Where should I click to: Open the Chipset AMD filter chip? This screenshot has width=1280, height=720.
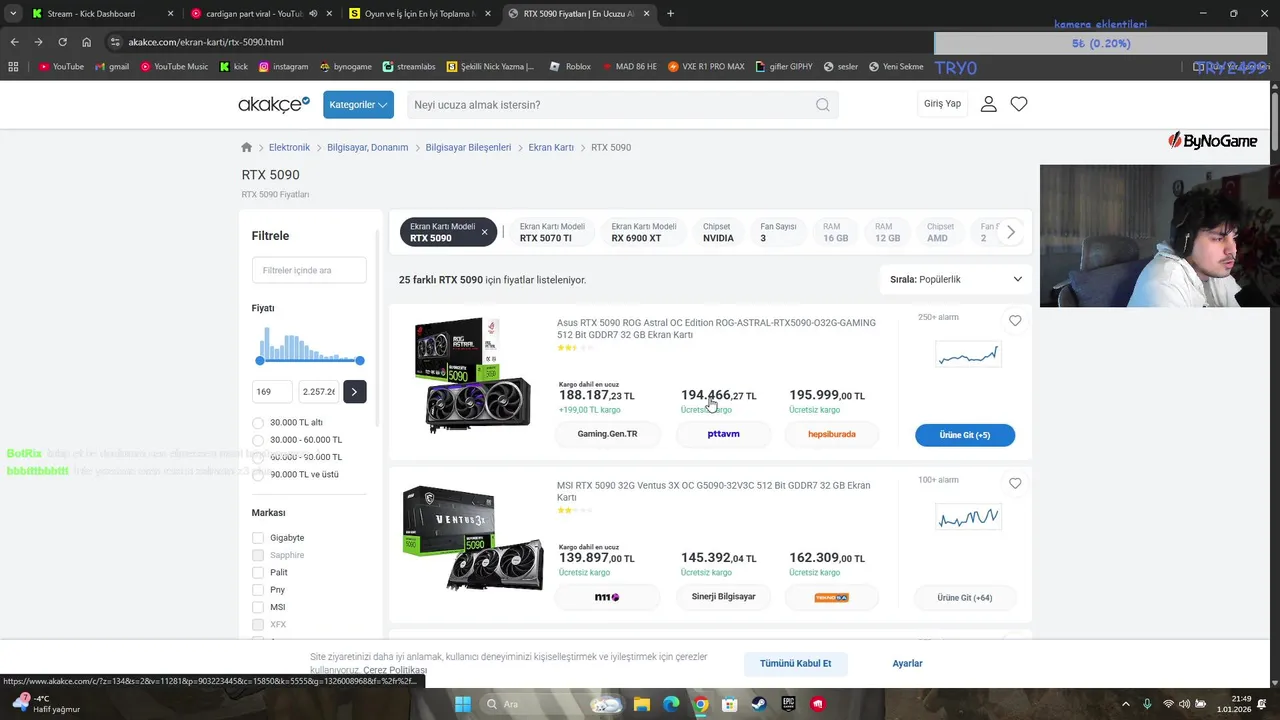tap(940, 232)
